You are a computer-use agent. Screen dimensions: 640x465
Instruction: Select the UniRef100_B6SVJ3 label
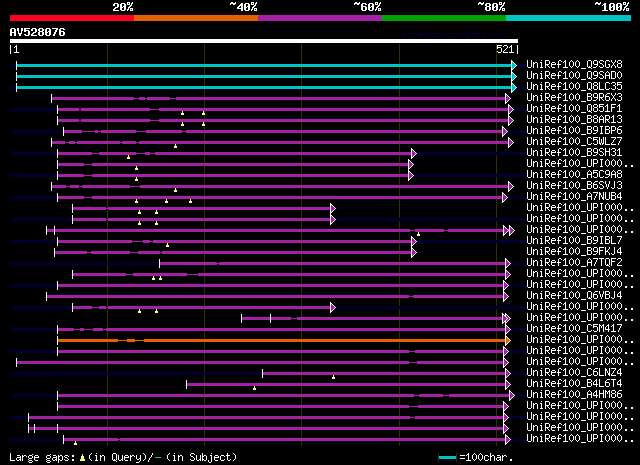tap(574, 186)
